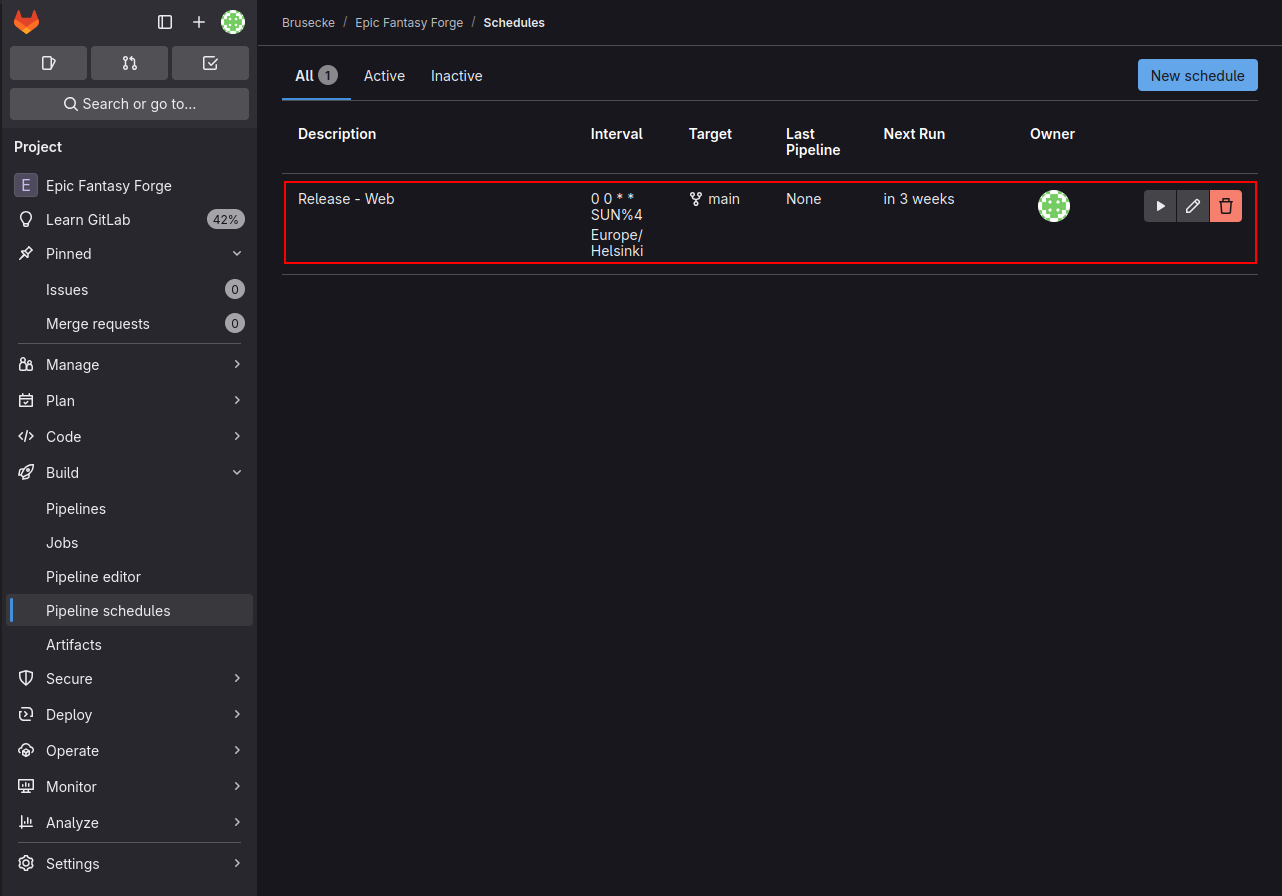The image size is (1282, 896).
Task: Click the Epic Fantasy Forge project avatar E
Action: point(26,185)
